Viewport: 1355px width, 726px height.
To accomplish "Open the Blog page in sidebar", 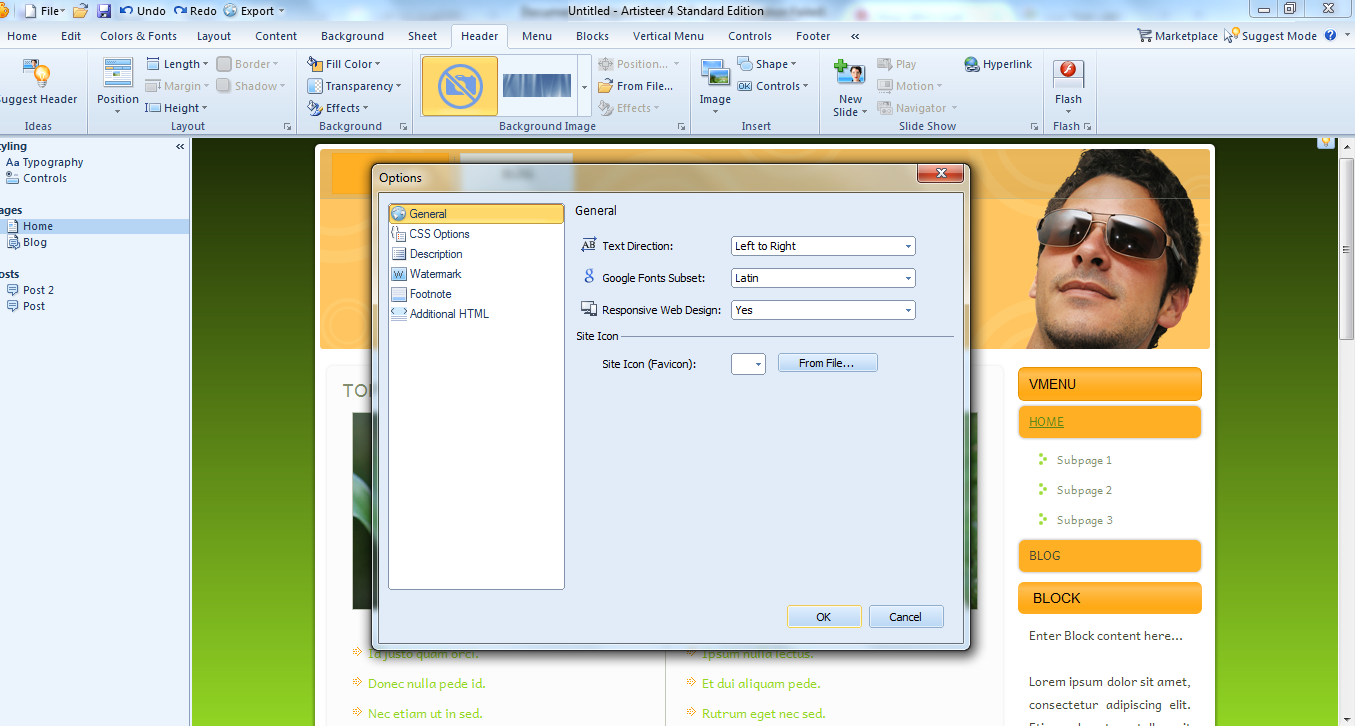I will pos(27,242).
